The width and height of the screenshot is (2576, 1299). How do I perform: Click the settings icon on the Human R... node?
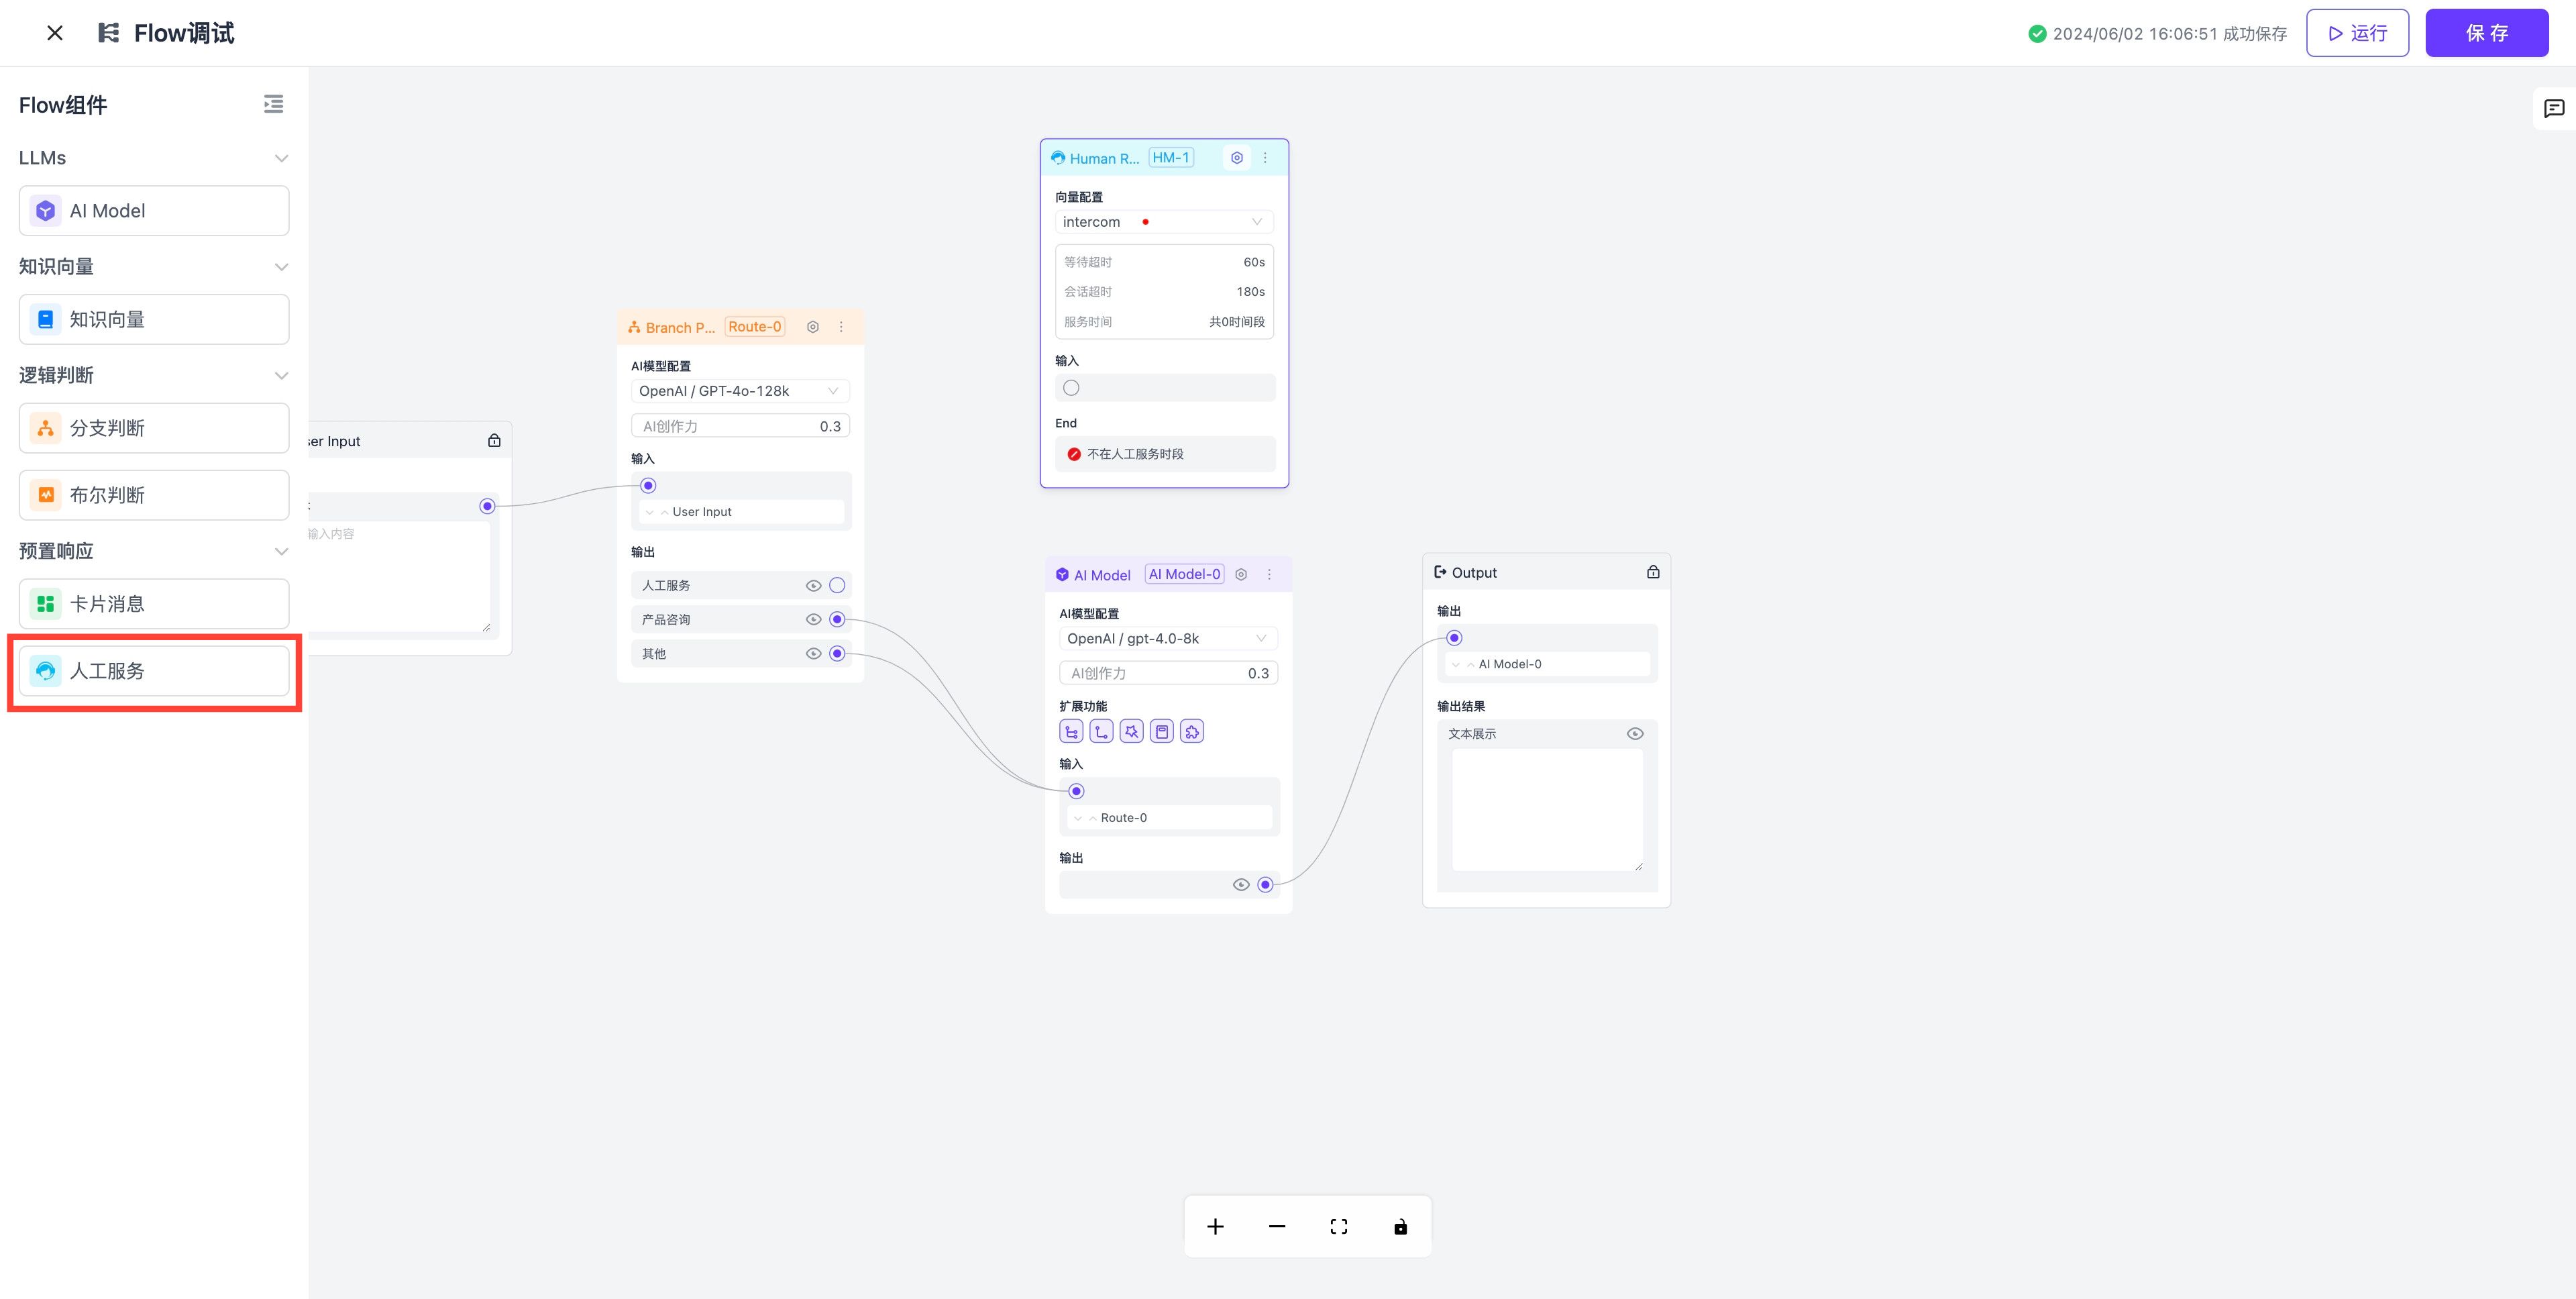(x=1237, y=158)
